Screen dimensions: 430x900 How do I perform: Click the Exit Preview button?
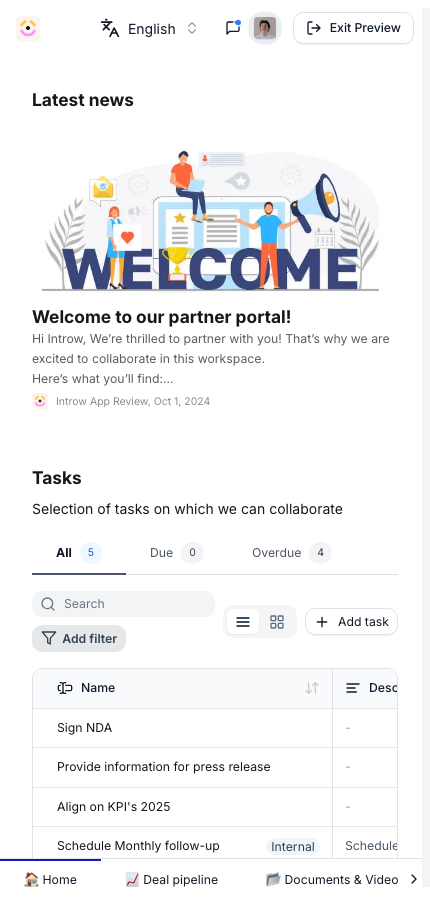[354, 28]
